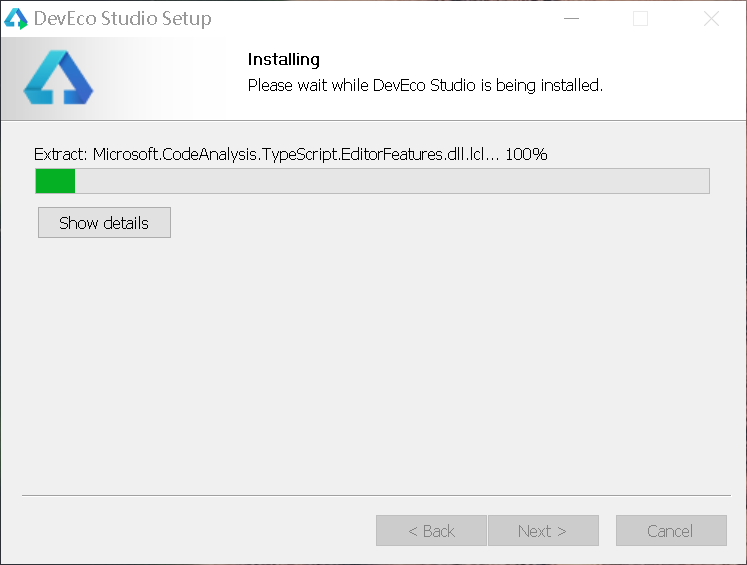The width and height of the screenshot is (747, 565).
Task: Click the 'DevEco Studio Setup' window title text
Action: (x=122, y=19)
